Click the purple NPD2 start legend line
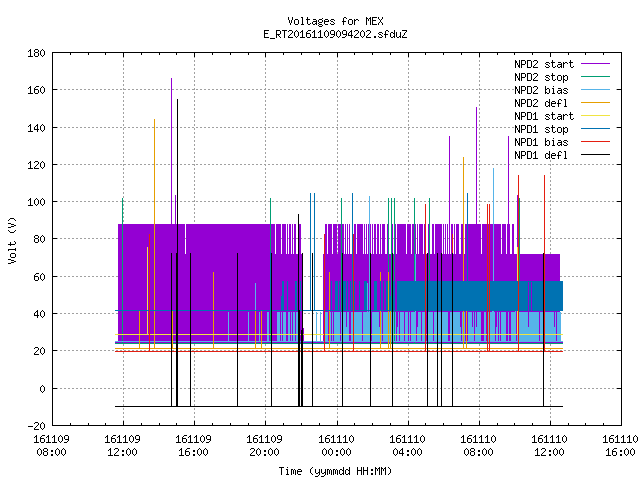Screen dimensions: 640x480 click(595, 64)
